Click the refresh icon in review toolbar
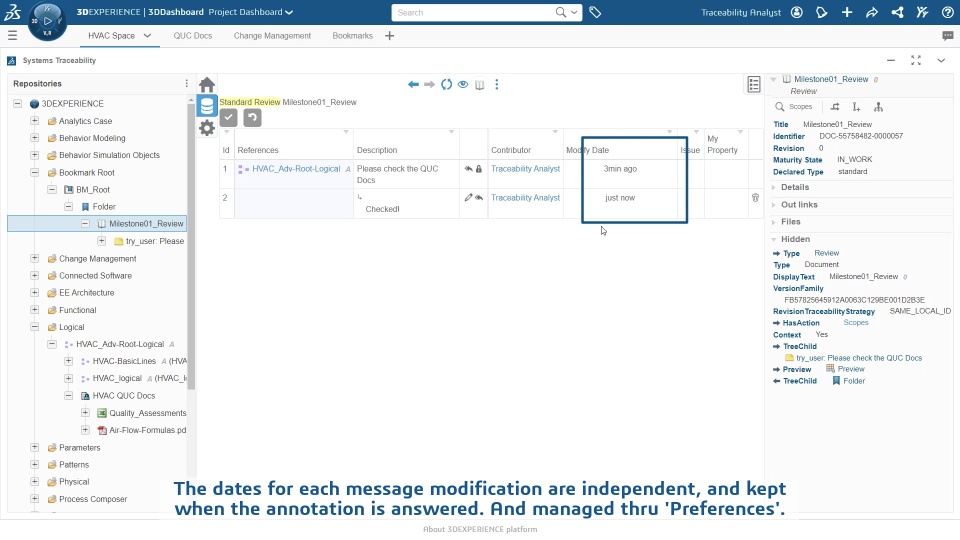The image size is (960, 540). [x=446, y=84]
